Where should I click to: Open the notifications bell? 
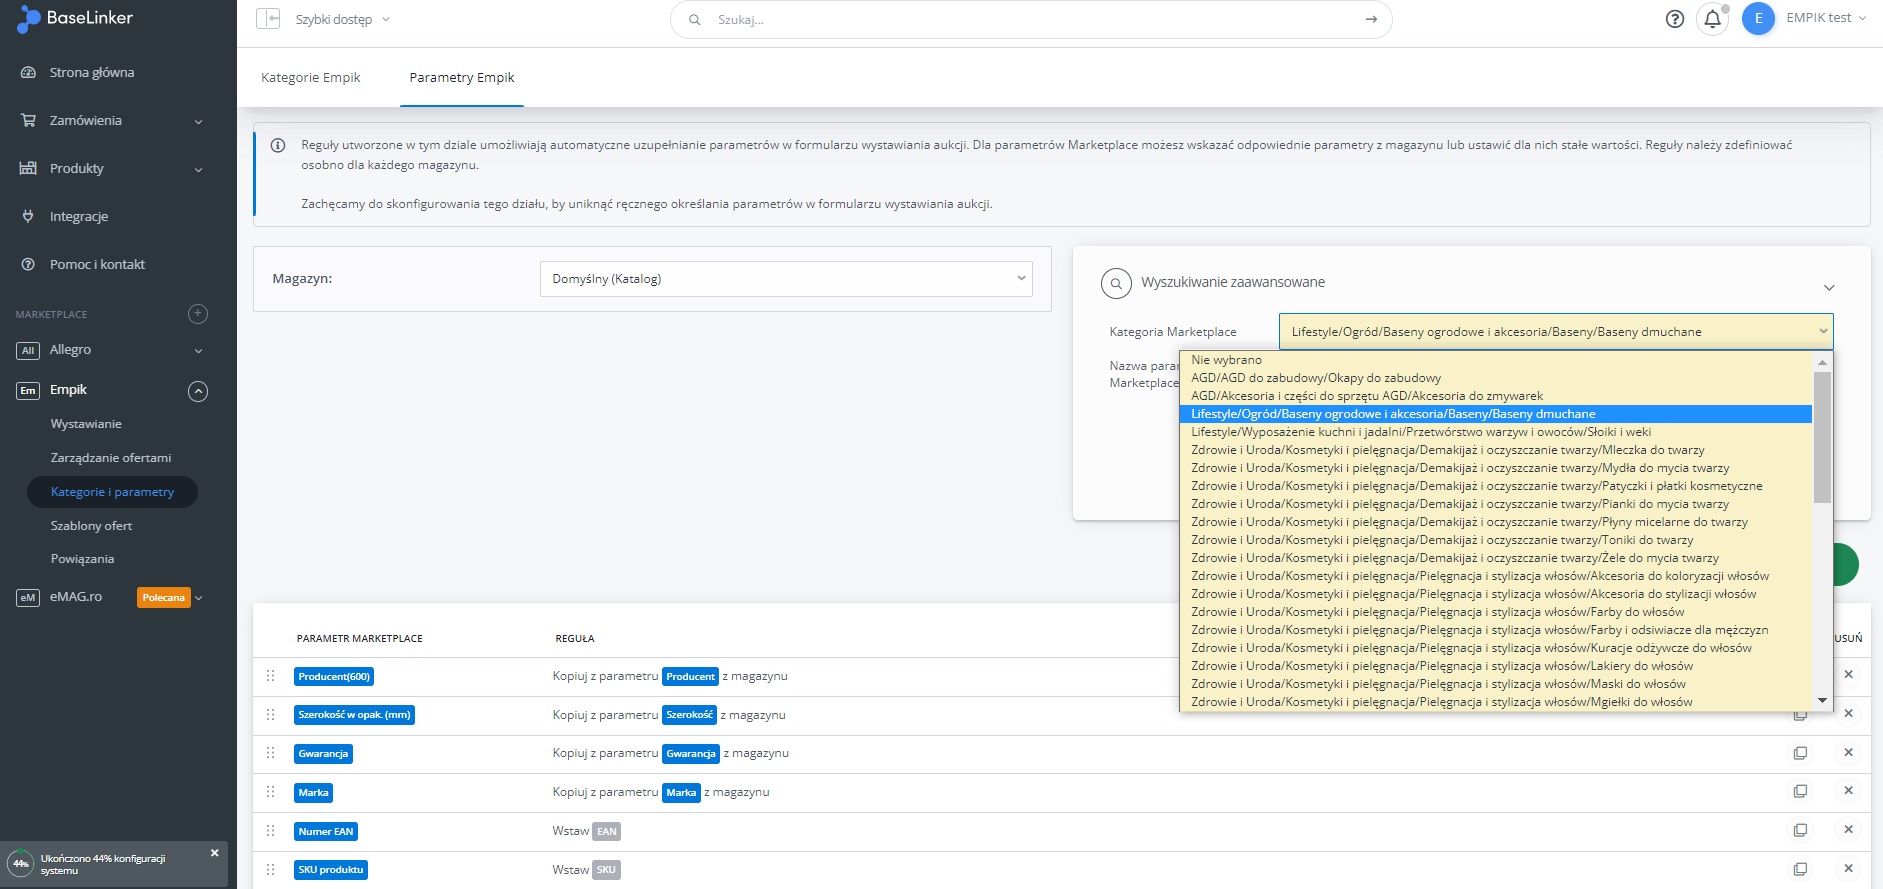pos(1712,19)
